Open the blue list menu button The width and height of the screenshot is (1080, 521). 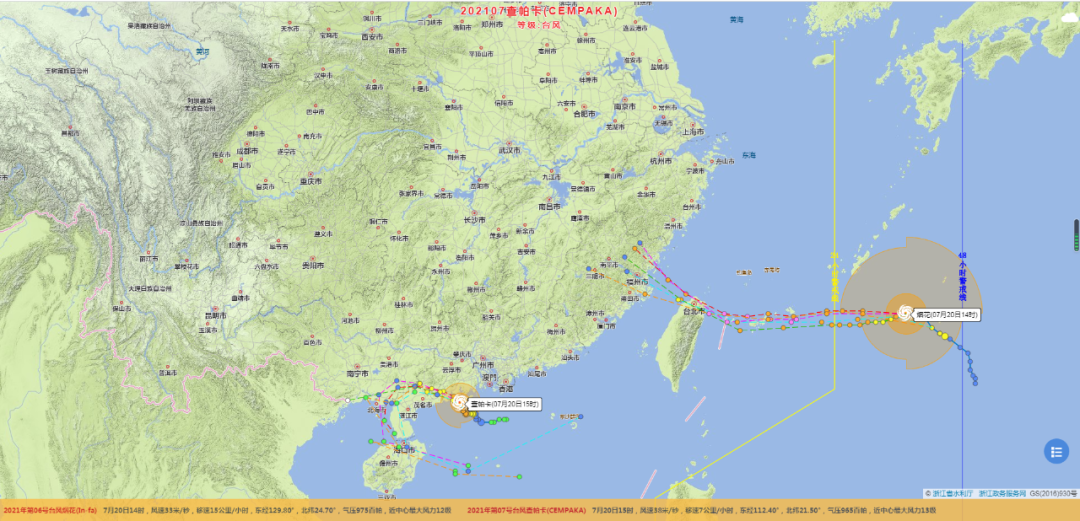click(1056, 451)
